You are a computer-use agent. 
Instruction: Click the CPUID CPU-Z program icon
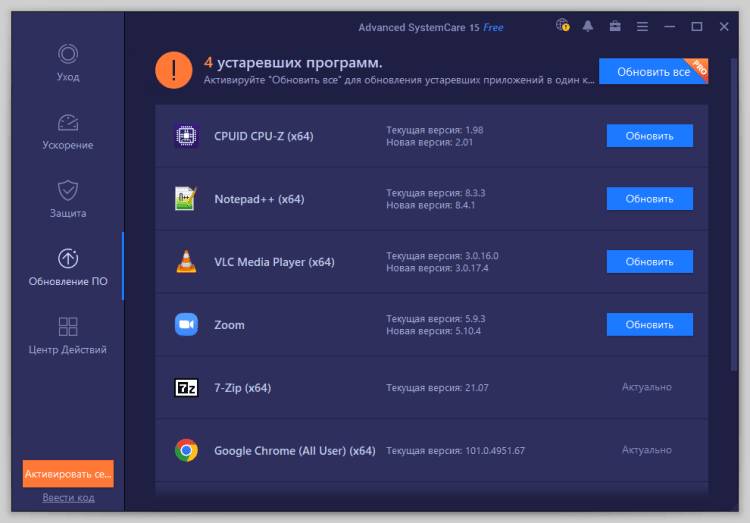pyautogui.click(x=186, y=136)
